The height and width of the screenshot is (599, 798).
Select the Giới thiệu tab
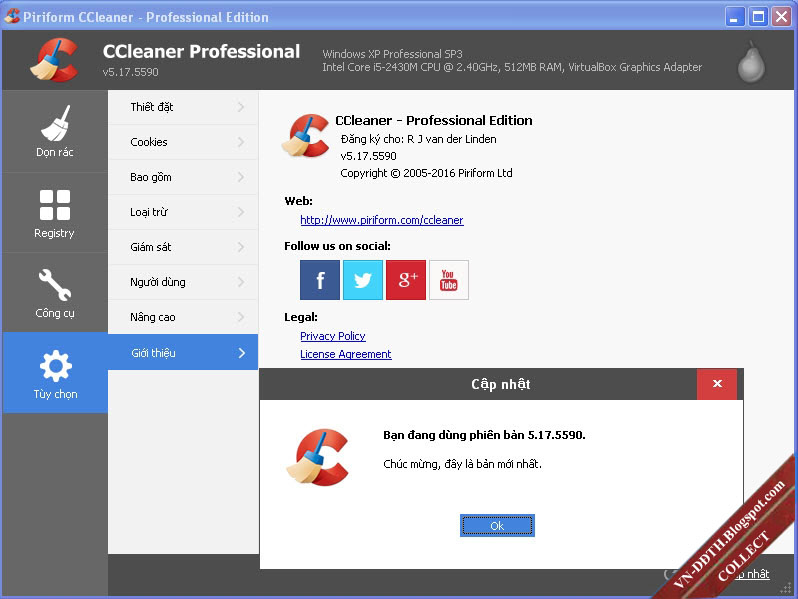point(183,352)
